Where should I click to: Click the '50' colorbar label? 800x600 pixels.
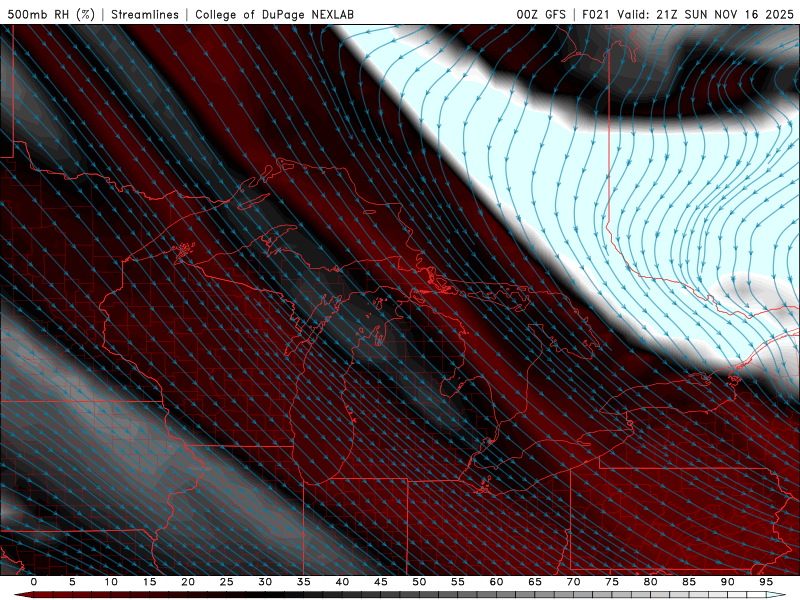419,582
